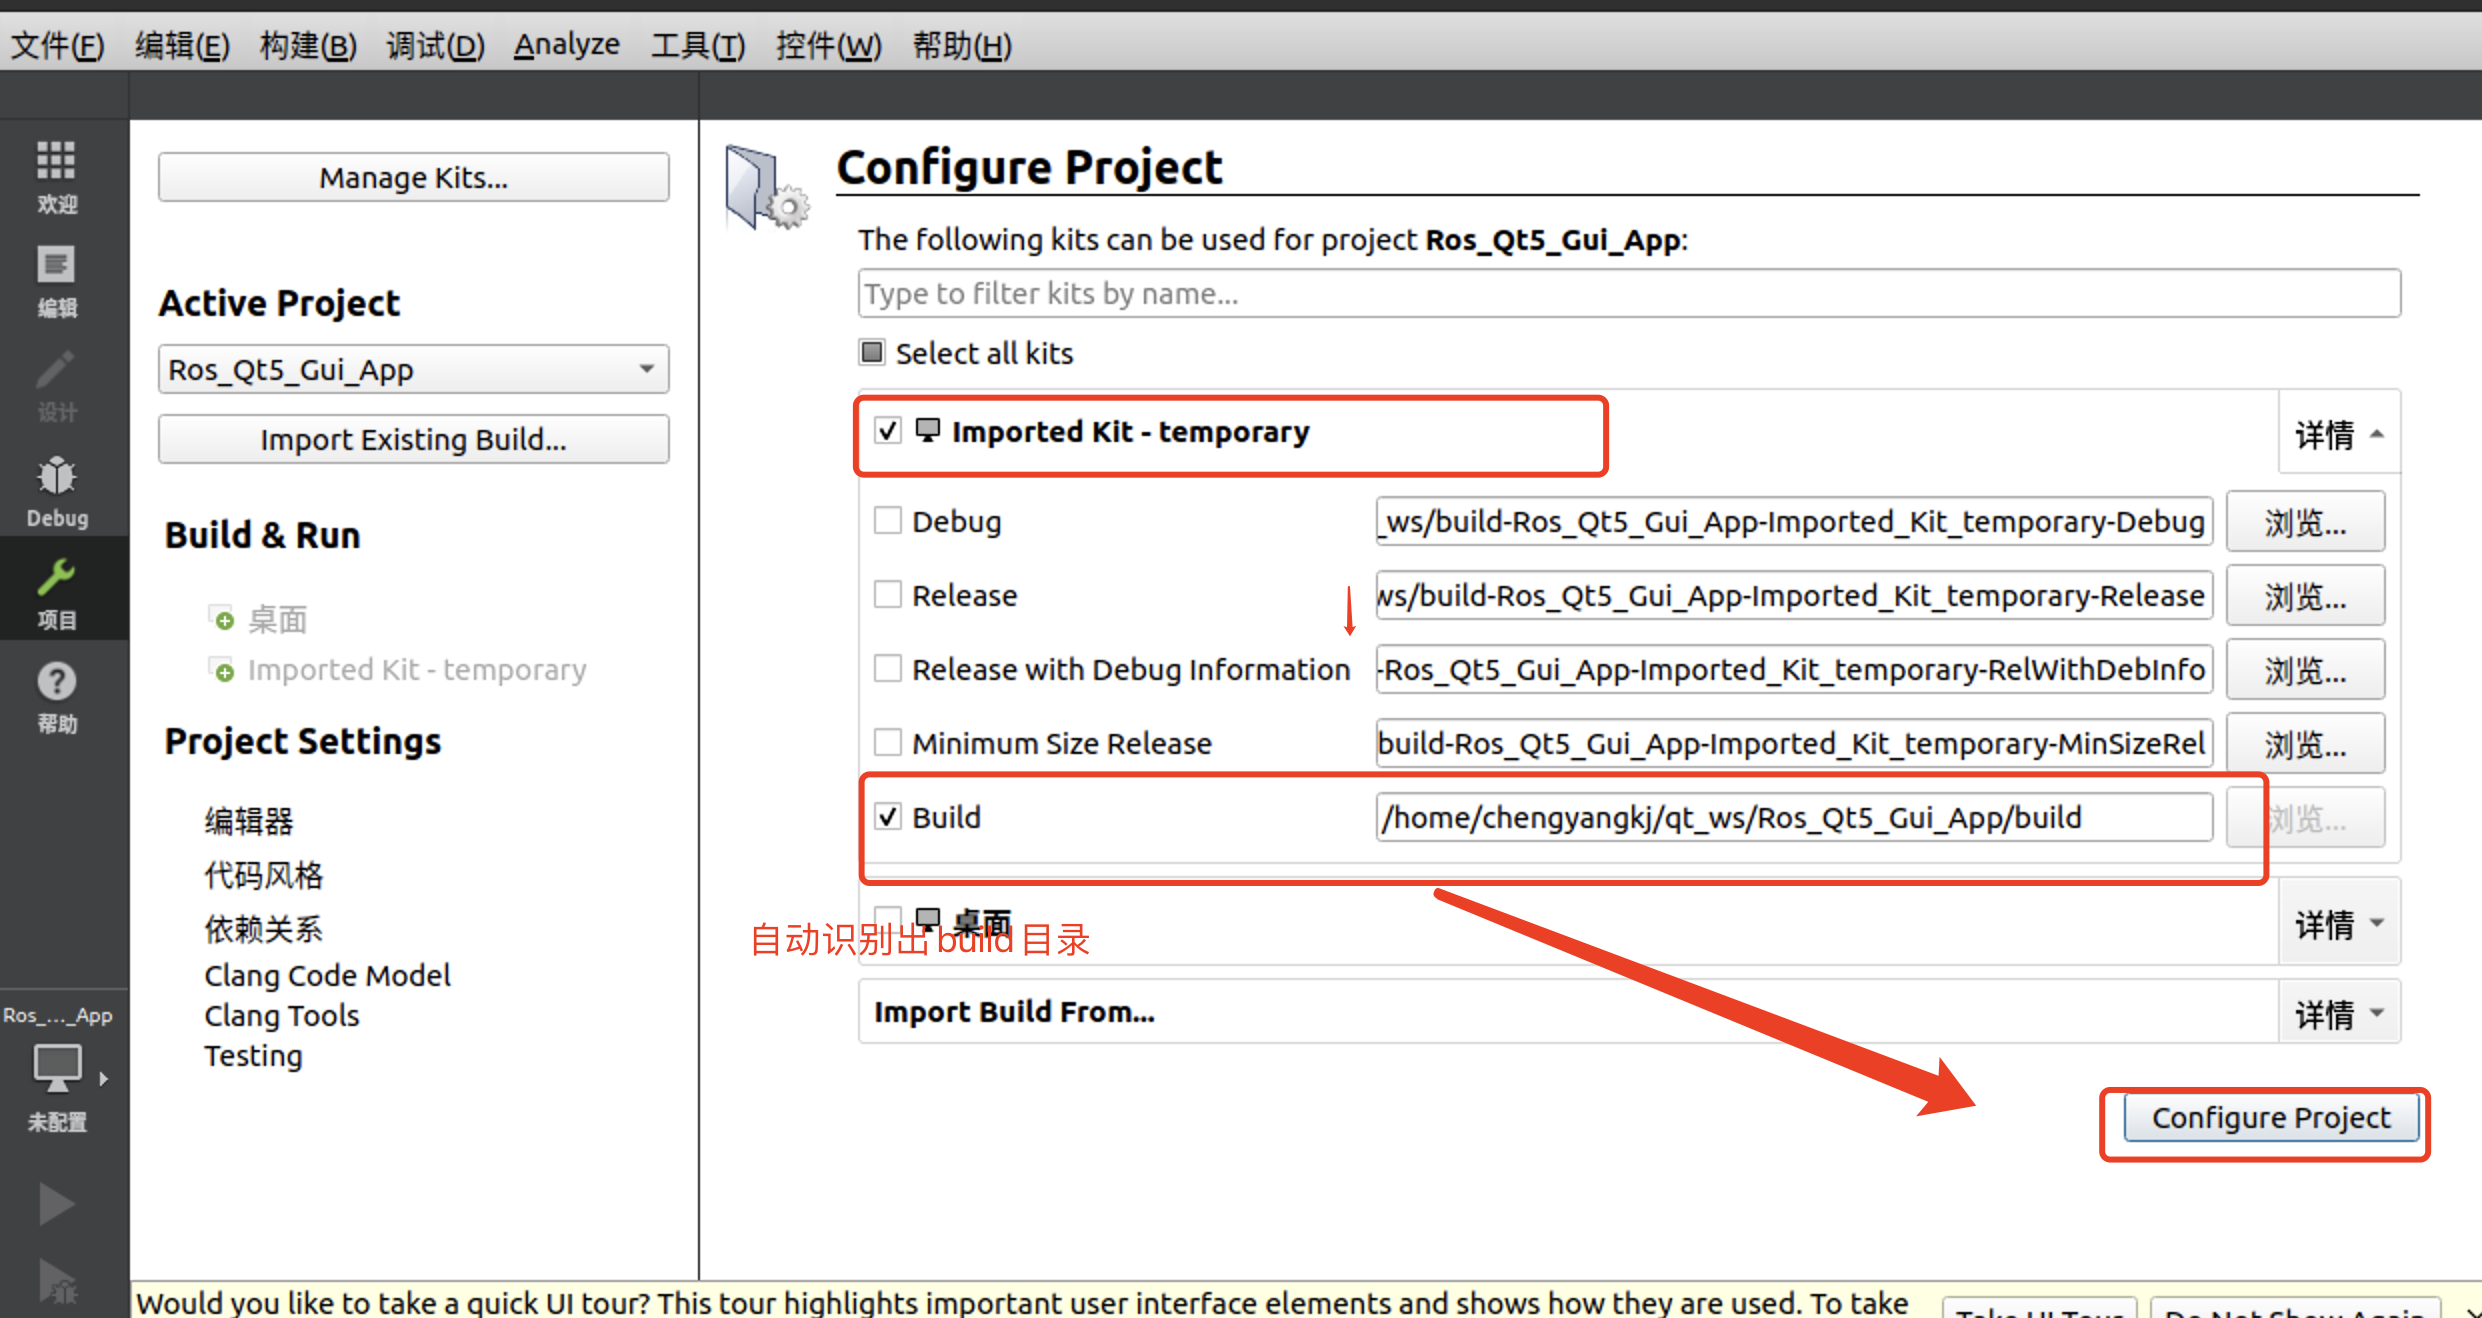
Task: Open the Analyze menu
Action: 566,45
